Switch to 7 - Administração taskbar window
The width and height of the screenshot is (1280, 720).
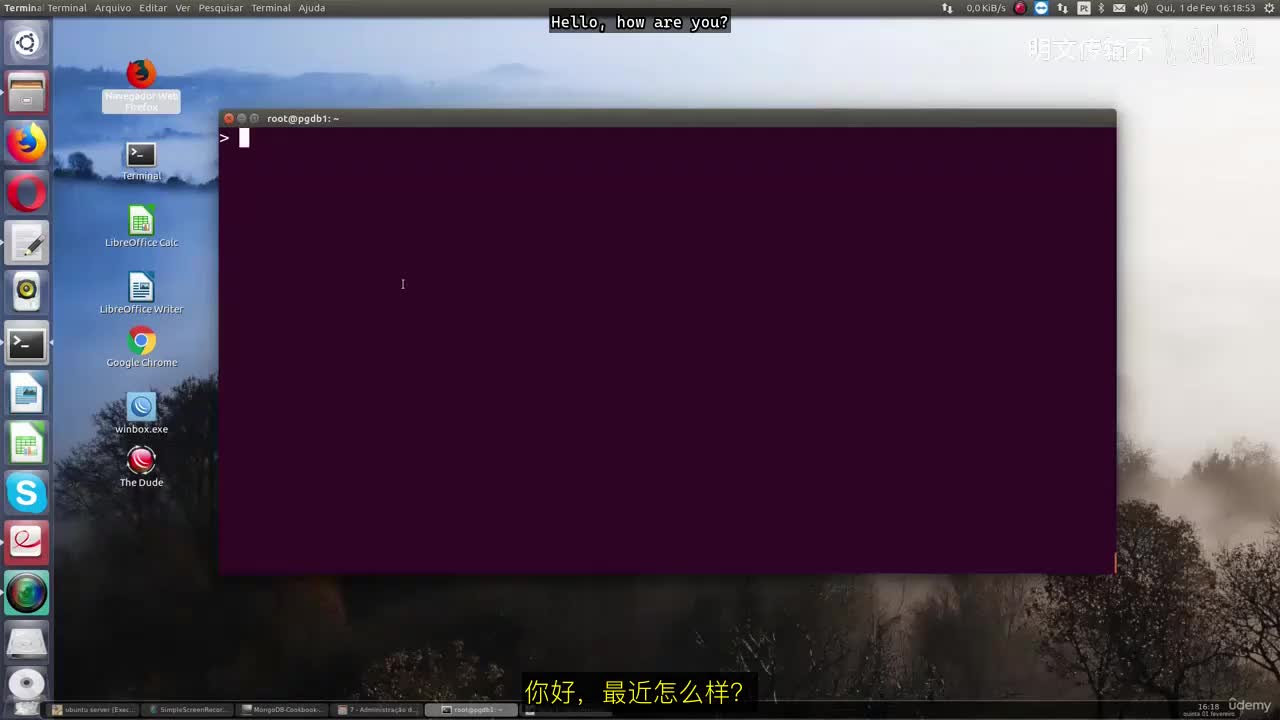click(378, 710)
